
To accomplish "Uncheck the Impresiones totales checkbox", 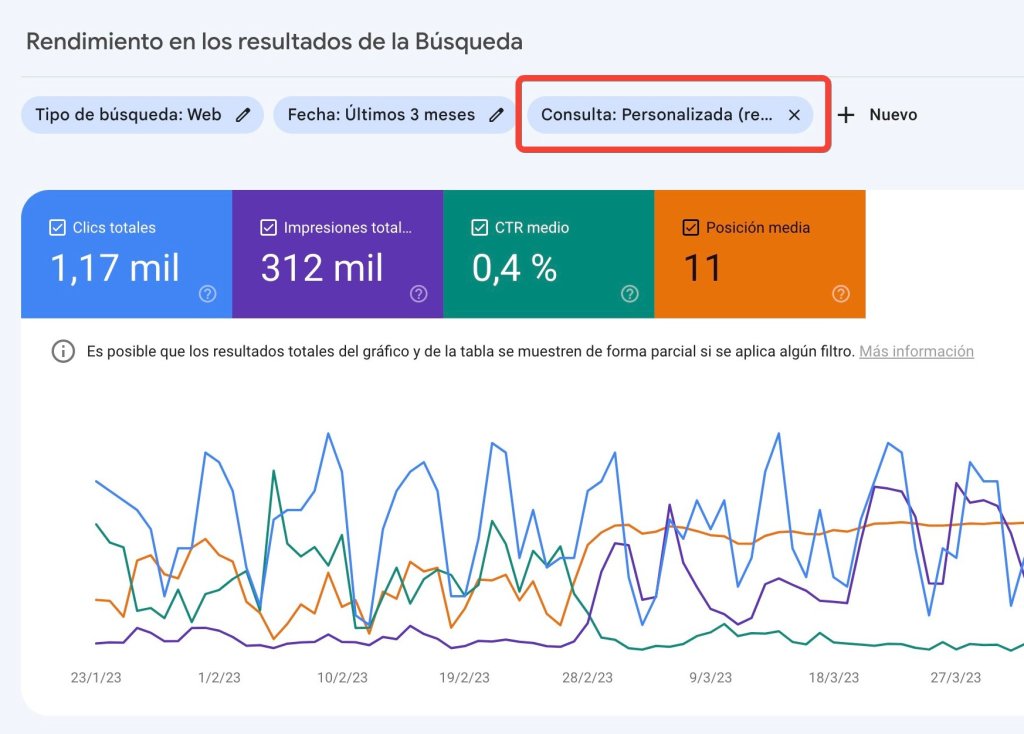I will click(268, 227).
